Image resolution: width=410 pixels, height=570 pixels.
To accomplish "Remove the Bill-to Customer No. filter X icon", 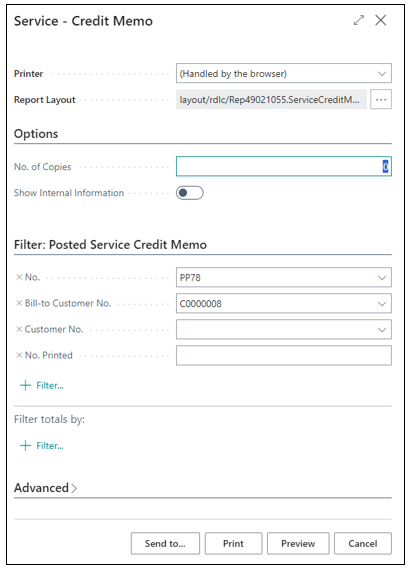I will [x=19, y=303].
